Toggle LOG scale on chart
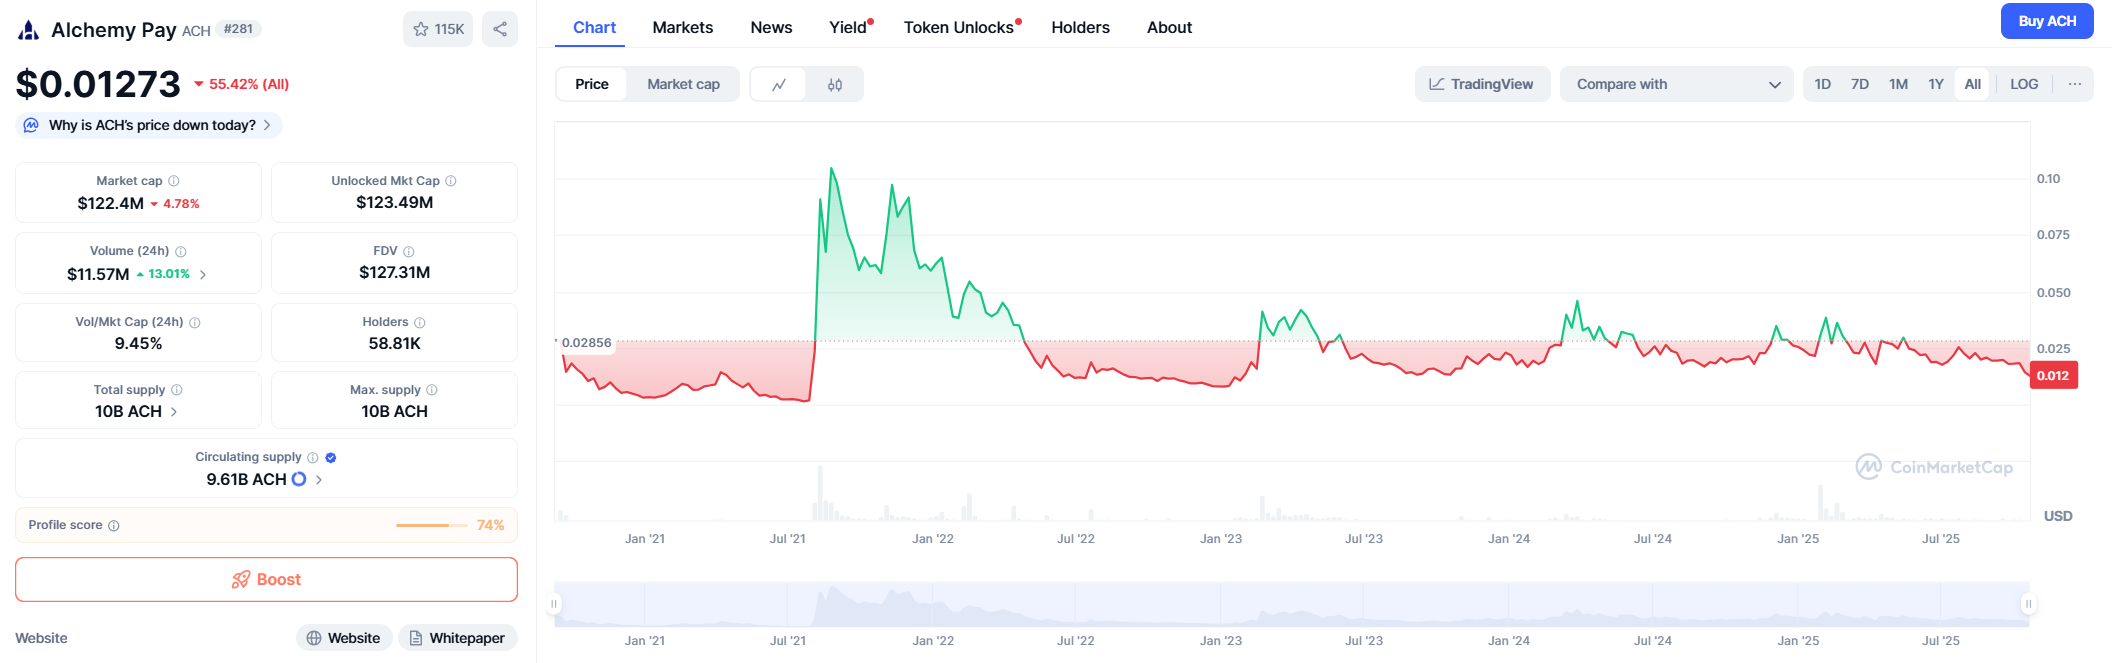2112x663 pixels. 2024,84
